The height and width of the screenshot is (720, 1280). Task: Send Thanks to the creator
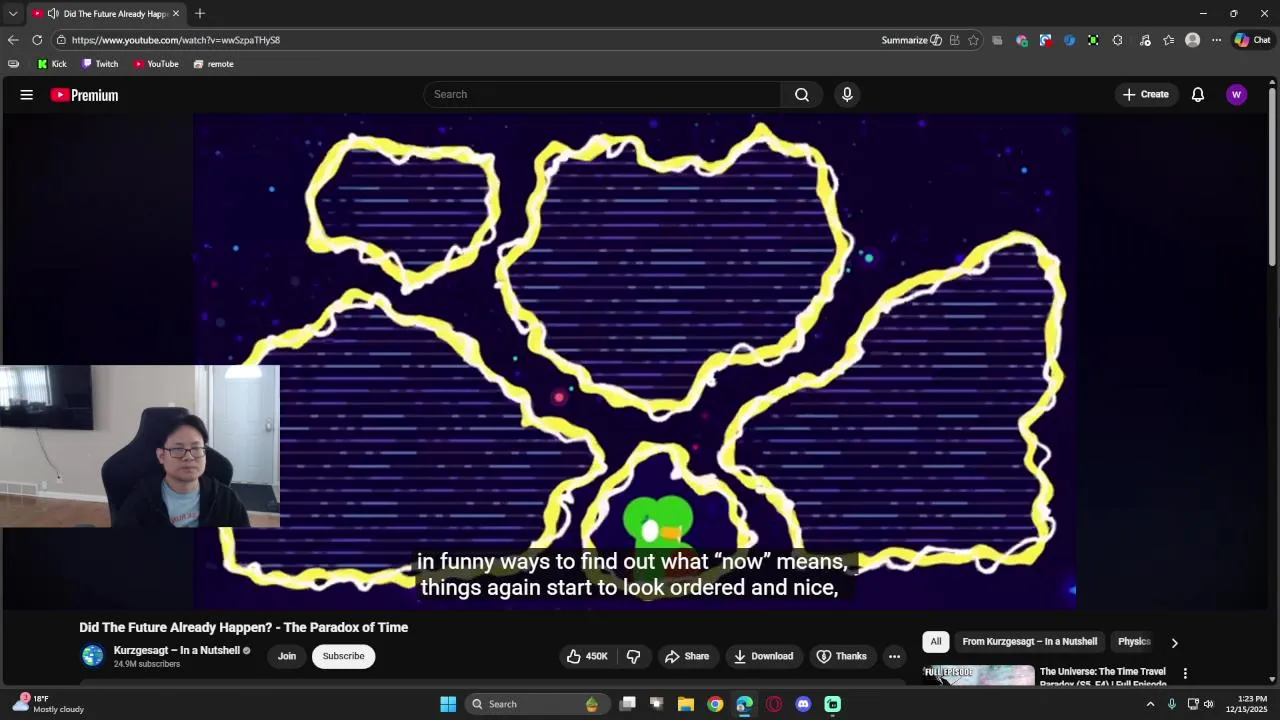841,656
